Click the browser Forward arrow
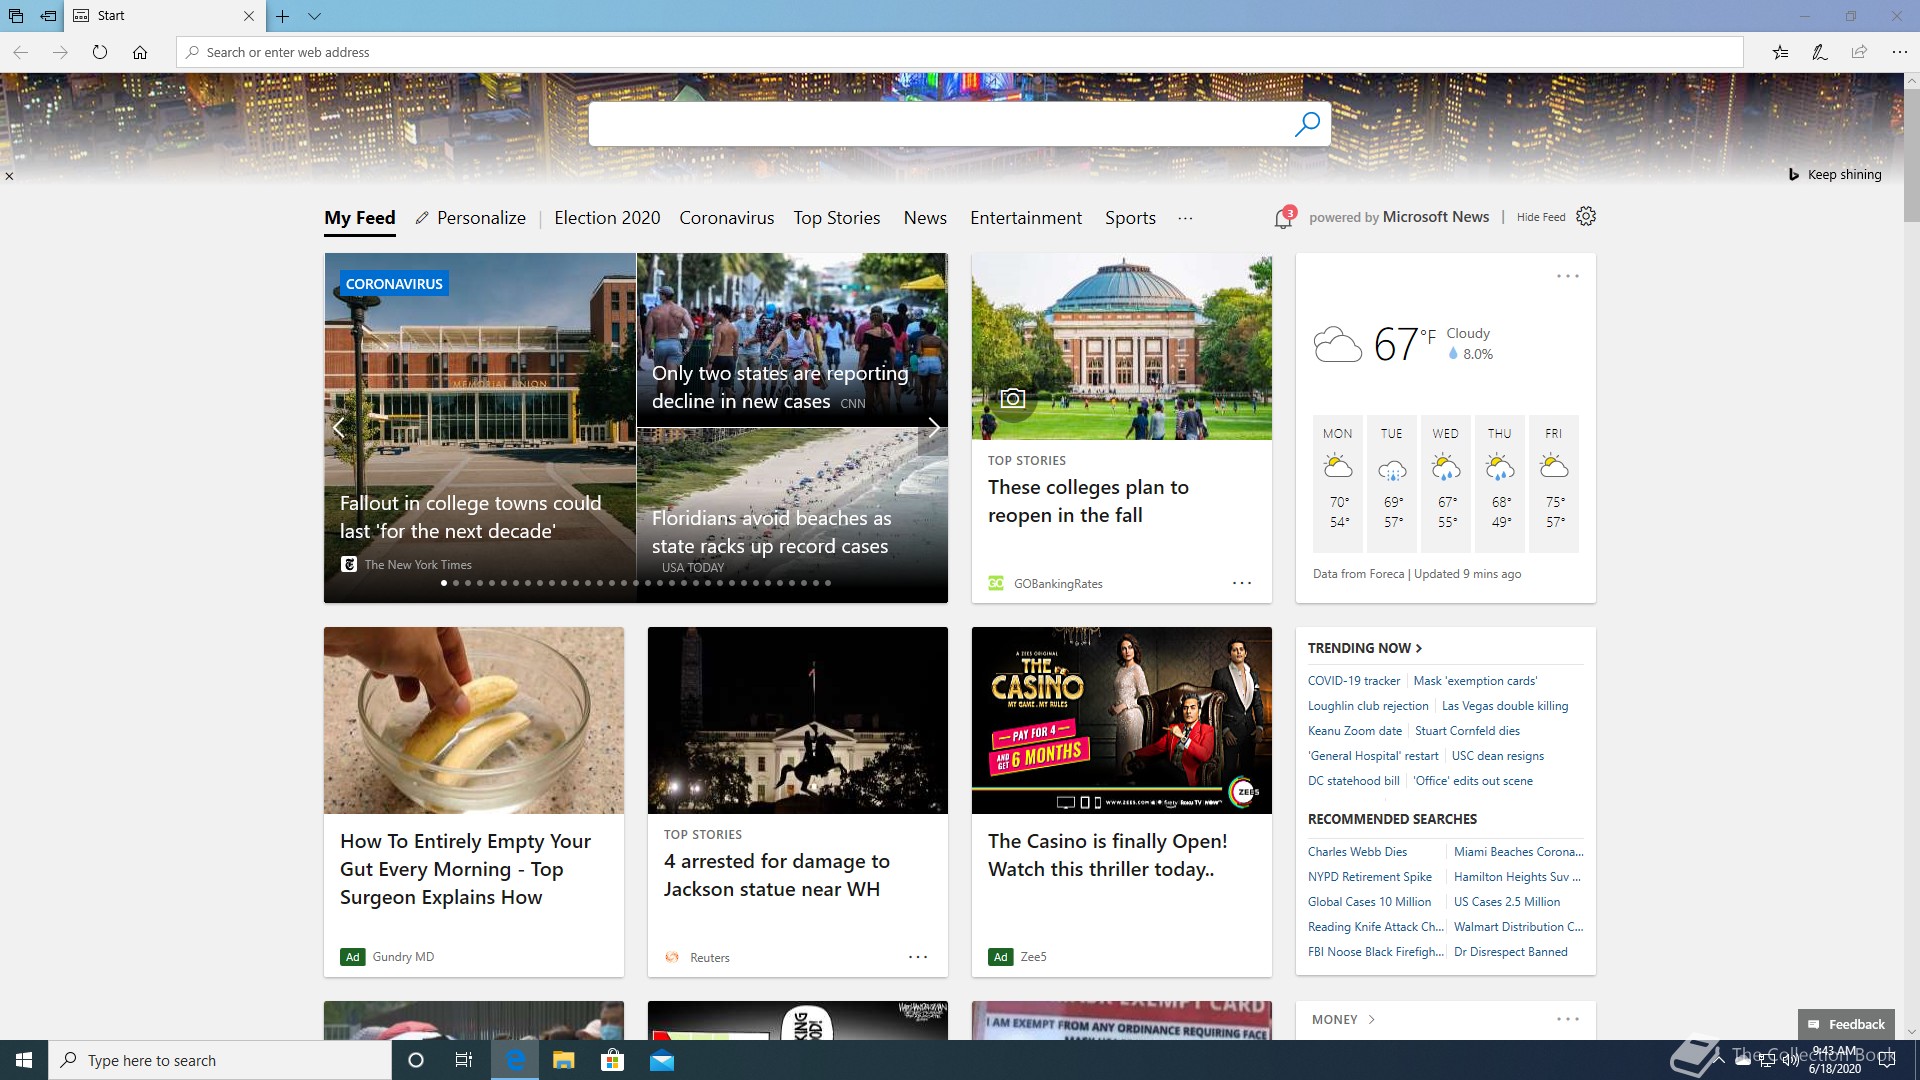 [60, 52]
